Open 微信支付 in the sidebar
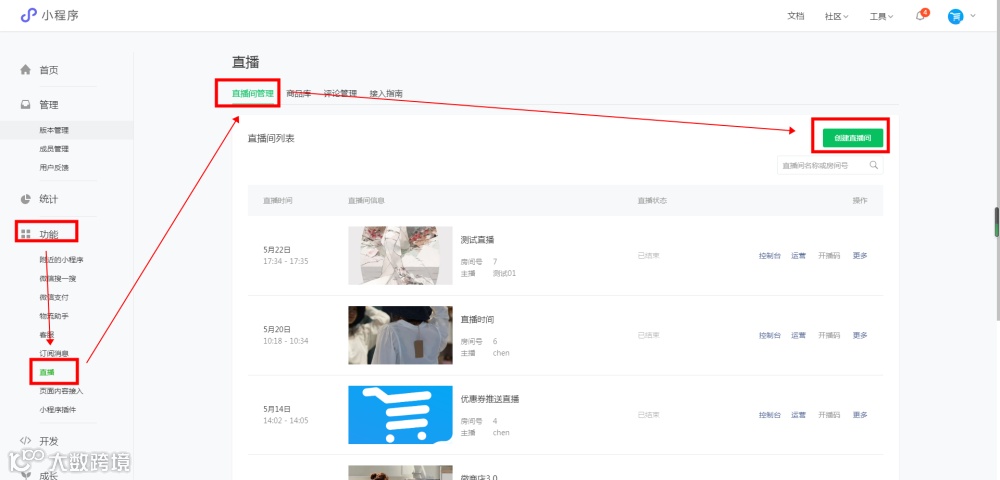The image size is (1000, 480). point(54,297)
